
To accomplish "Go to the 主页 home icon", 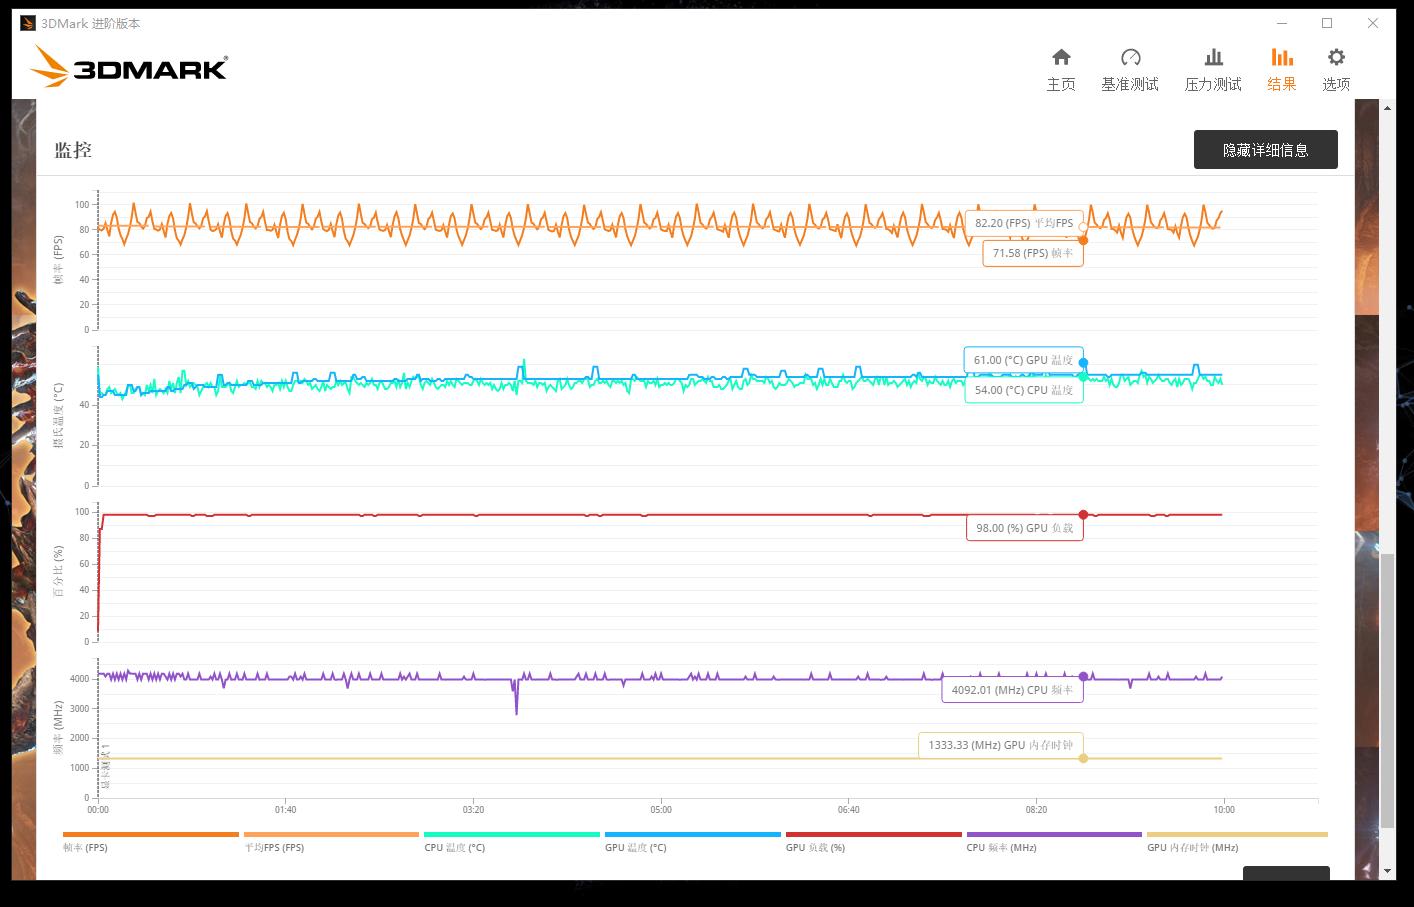I will pyautogui.click(x=1061, y=58).
